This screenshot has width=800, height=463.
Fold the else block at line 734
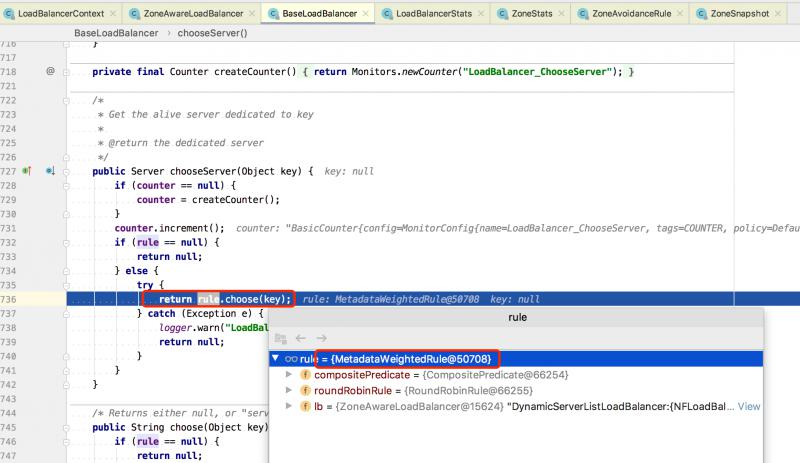coord(66,271)
